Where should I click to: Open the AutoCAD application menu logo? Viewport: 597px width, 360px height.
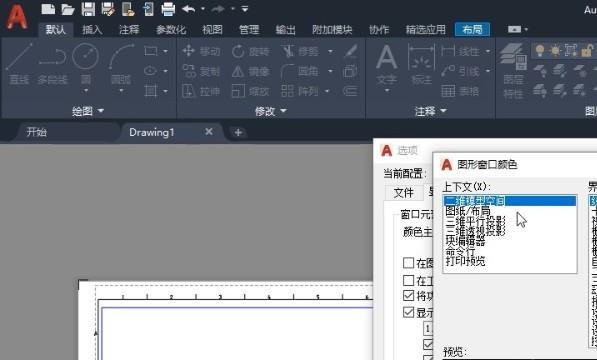(17, 17)
